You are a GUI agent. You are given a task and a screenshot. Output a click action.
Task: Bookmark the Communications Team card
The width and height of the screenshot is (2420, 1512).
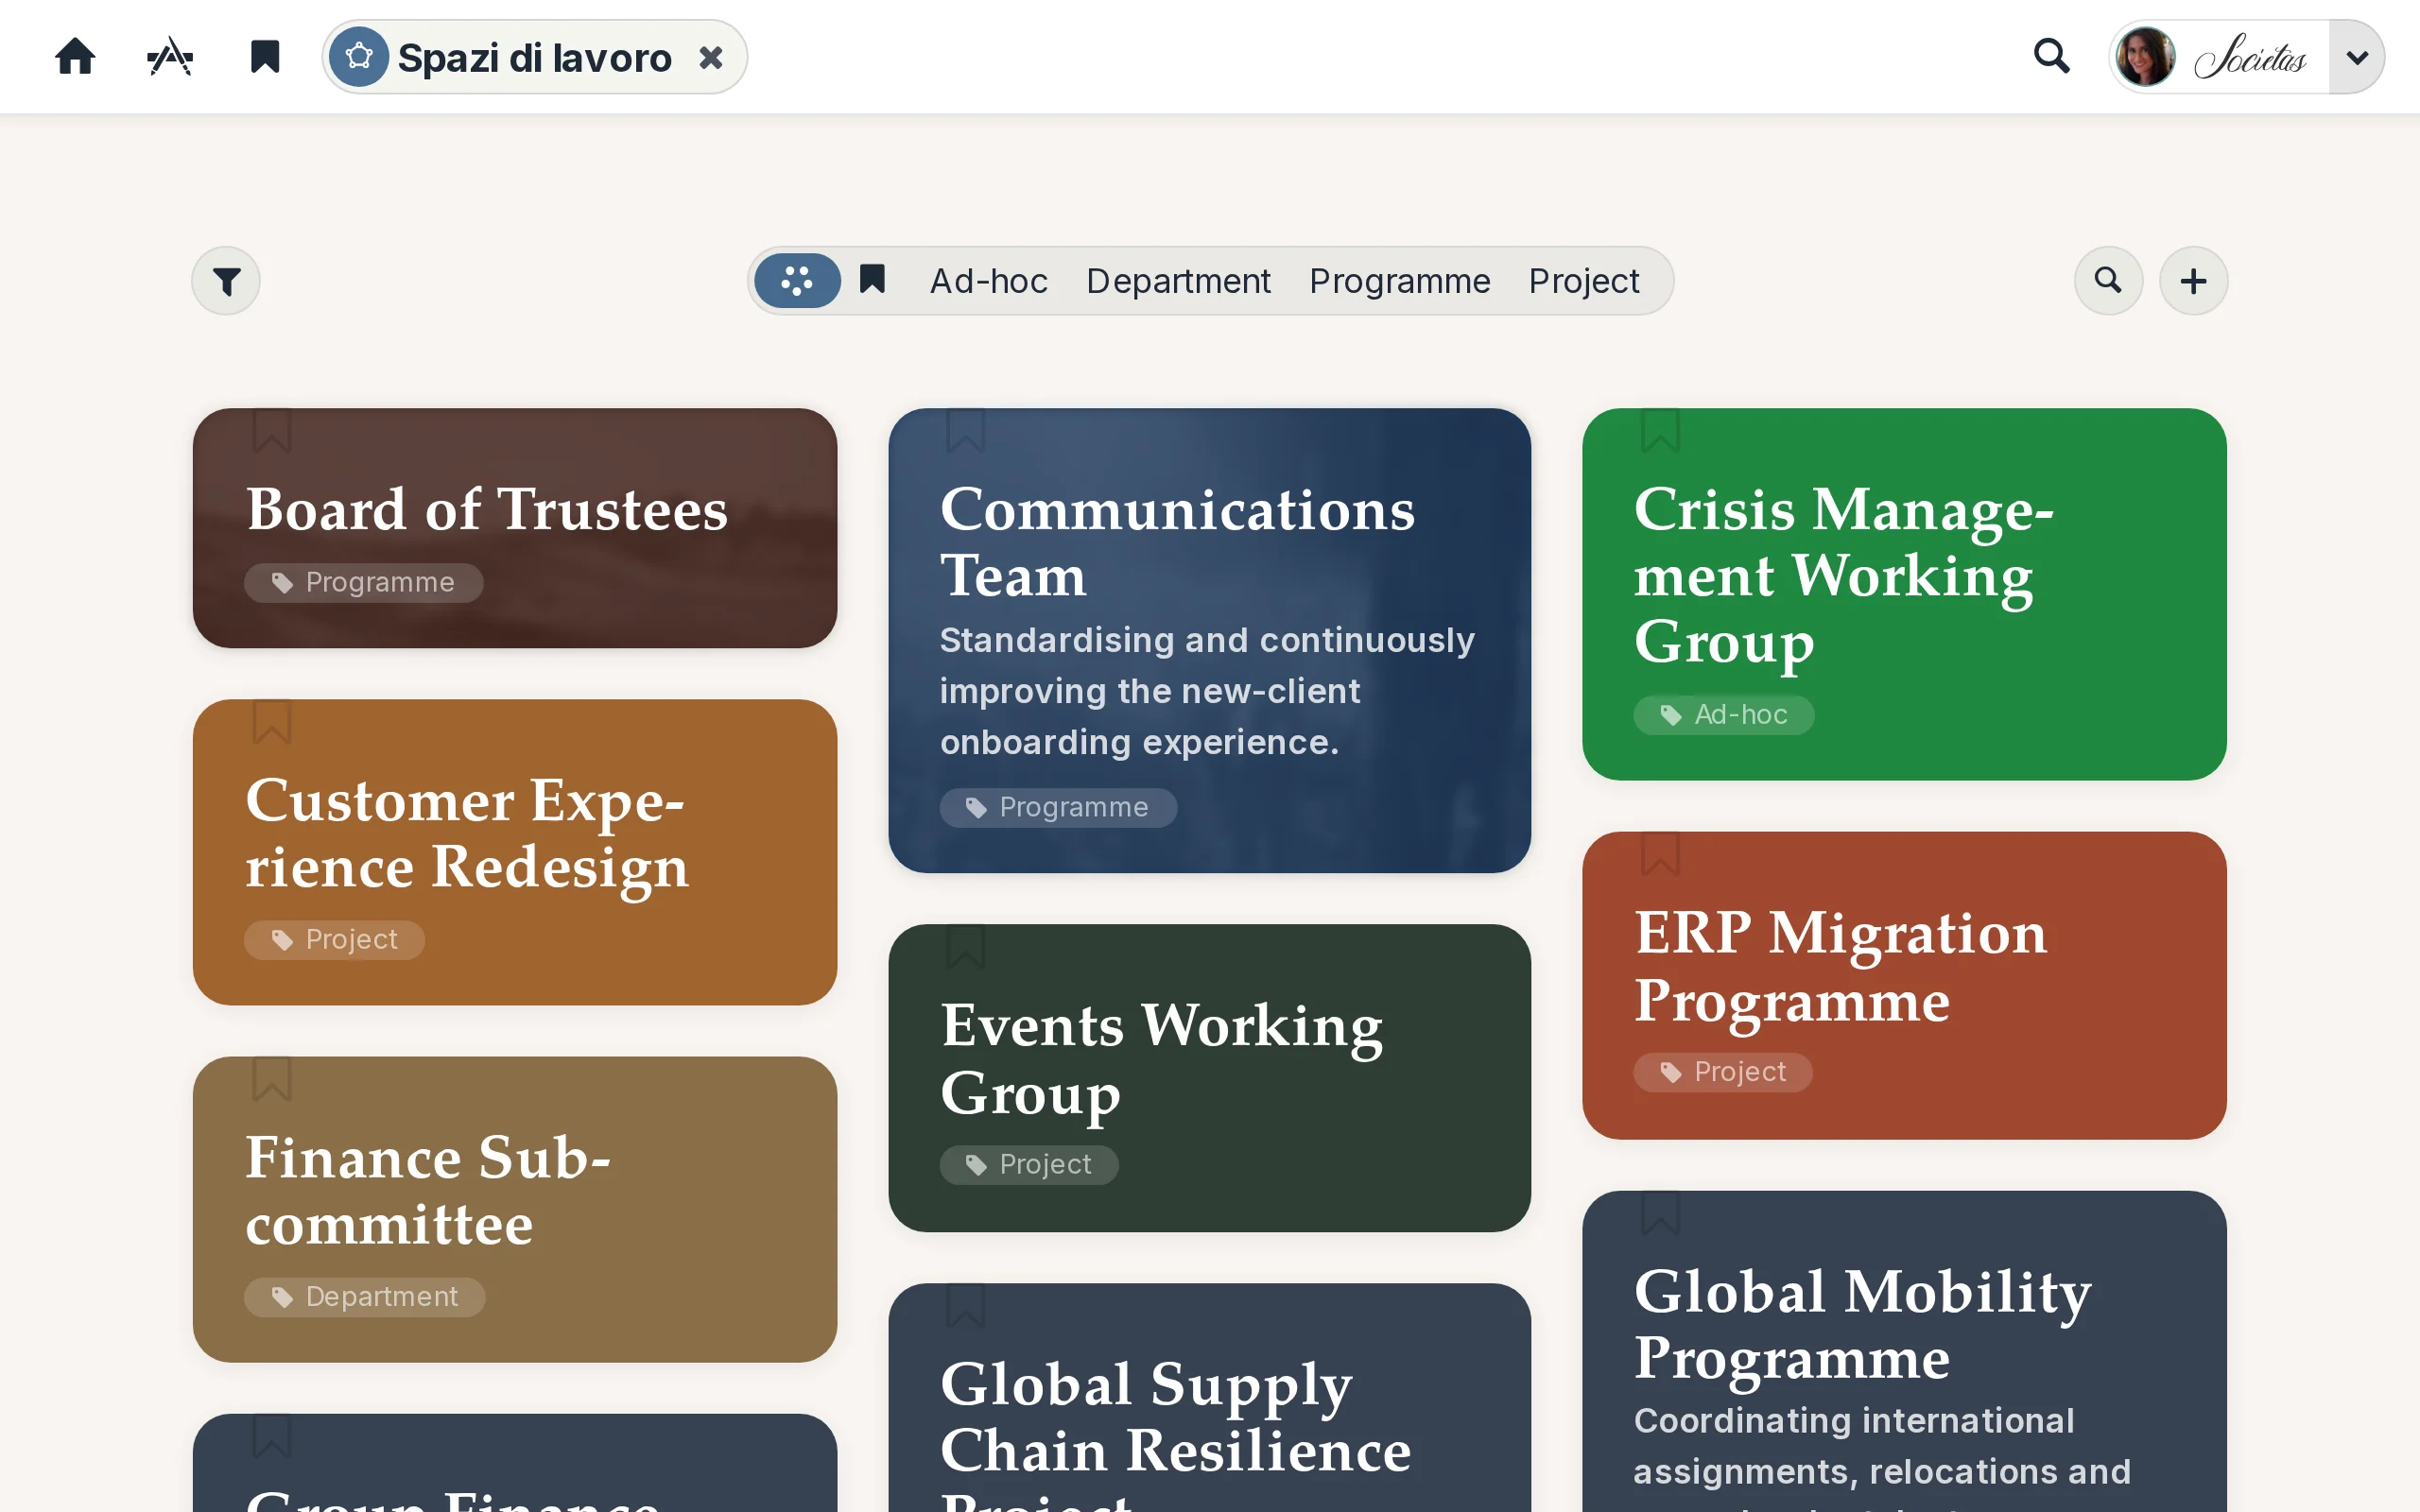[x=966, y=430]
